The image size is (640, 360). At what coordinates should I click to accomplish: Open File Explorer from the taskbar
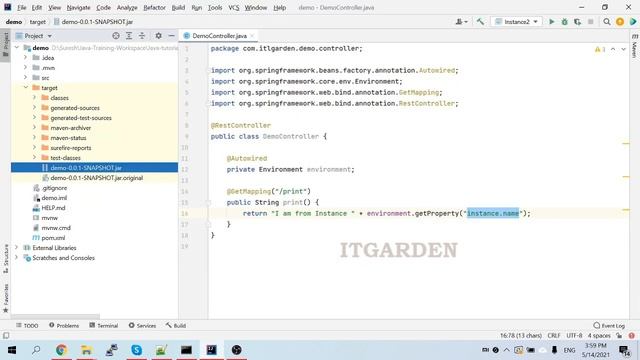click(86, 350)
